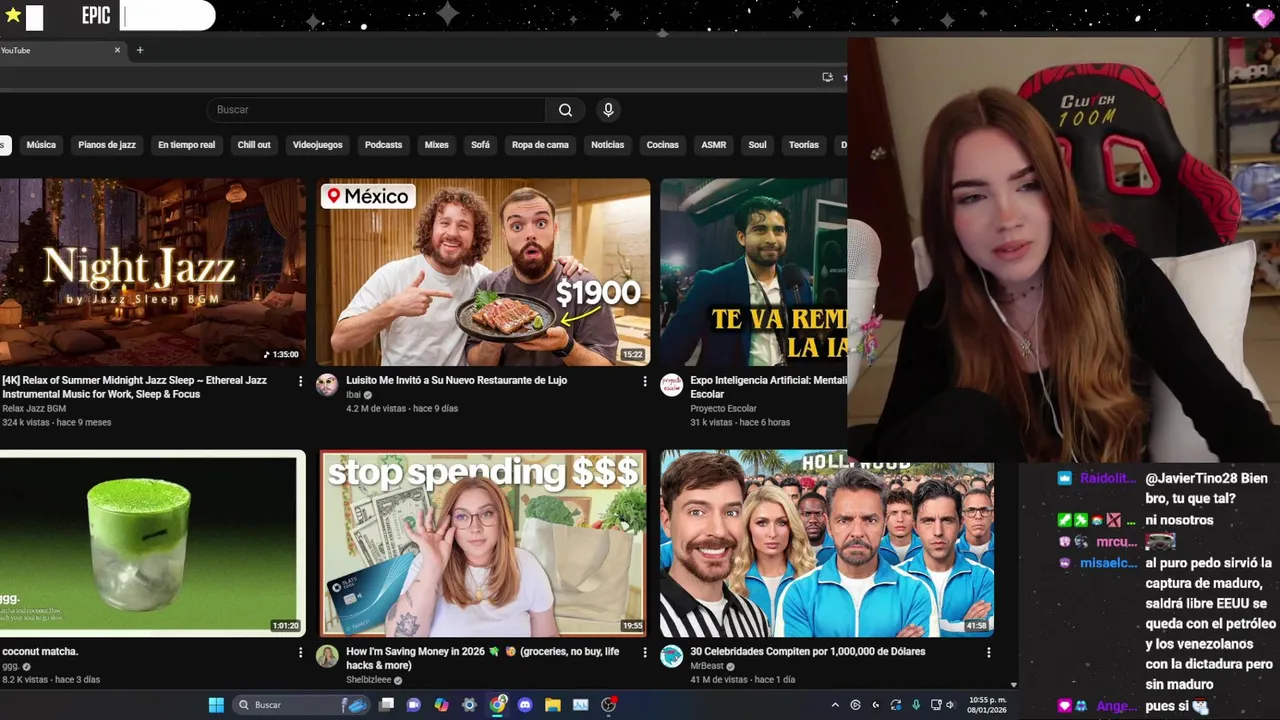
Task: Open title How I'm Saving Money in 2026
Action: tap(483, 658)
